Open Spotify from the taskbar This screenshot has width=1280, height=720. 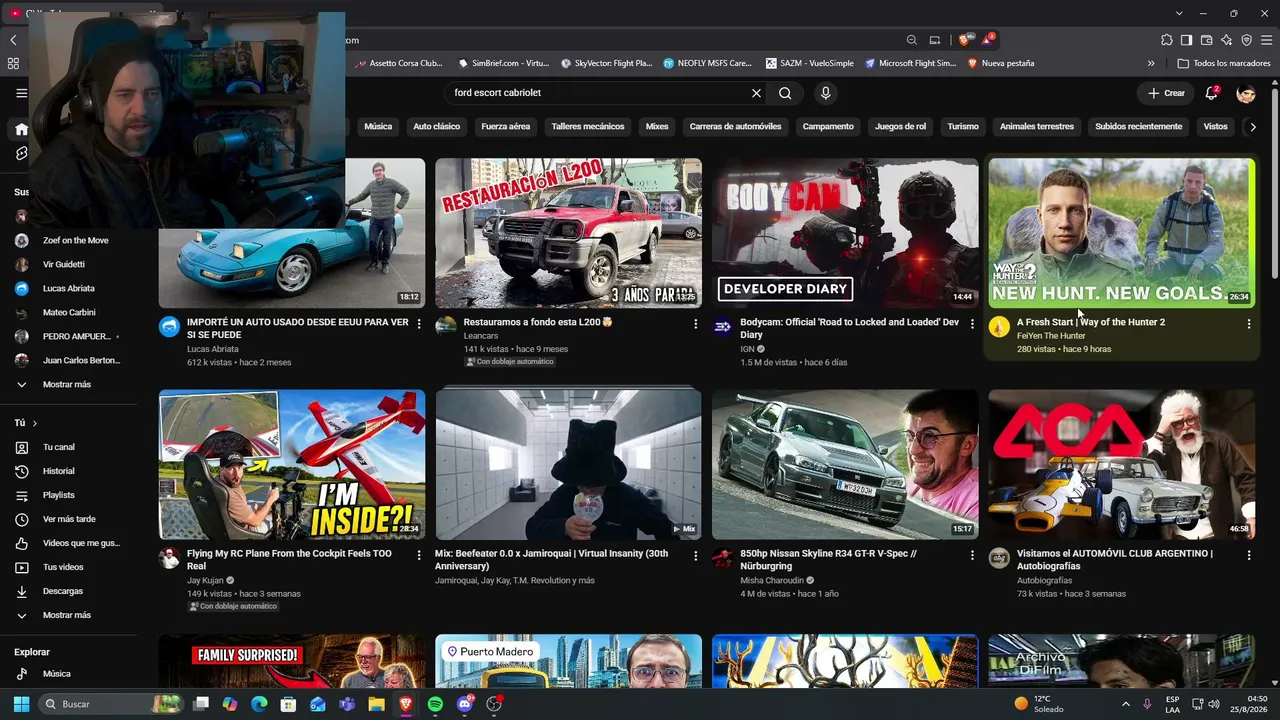[x=435, y=704]
